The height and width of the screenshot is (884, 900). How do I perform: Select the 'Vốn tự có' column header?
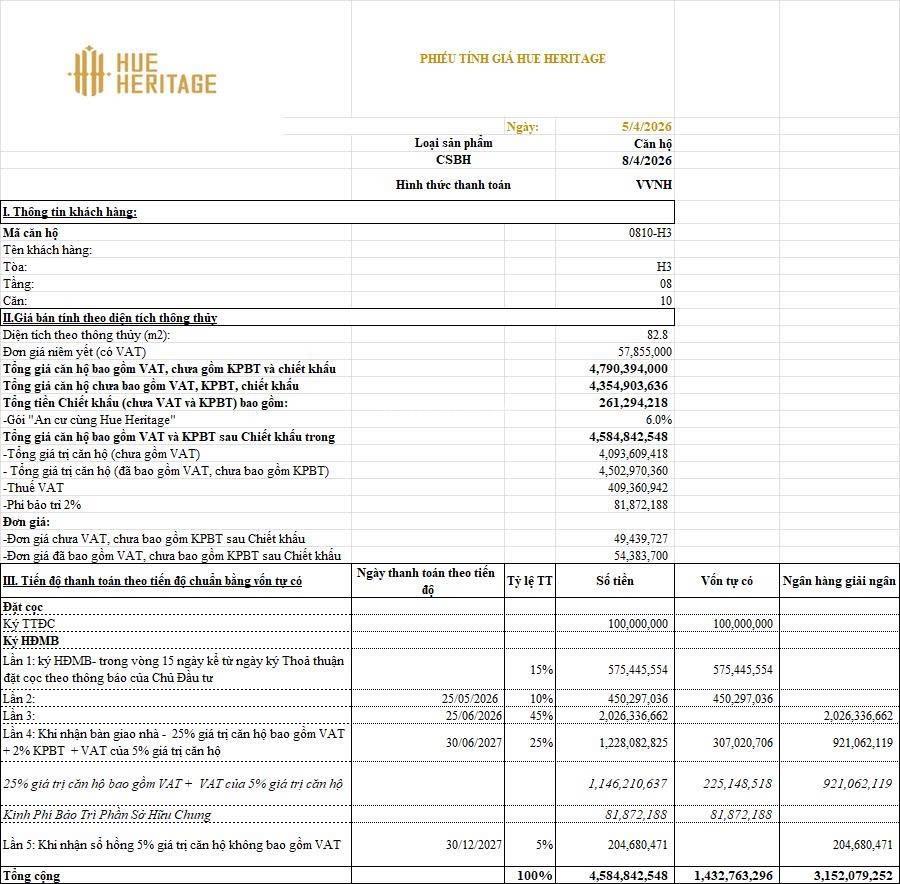(727, 581)
